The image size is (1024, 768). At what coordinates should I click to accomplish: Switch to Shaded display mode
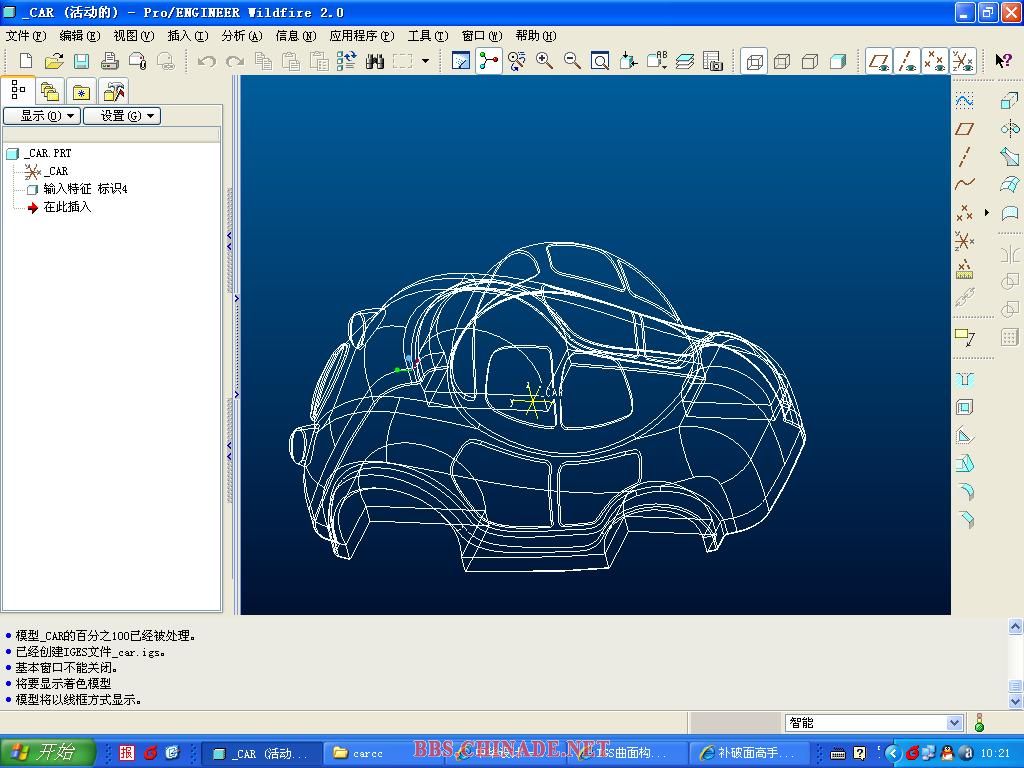click(x=838, y=62)
